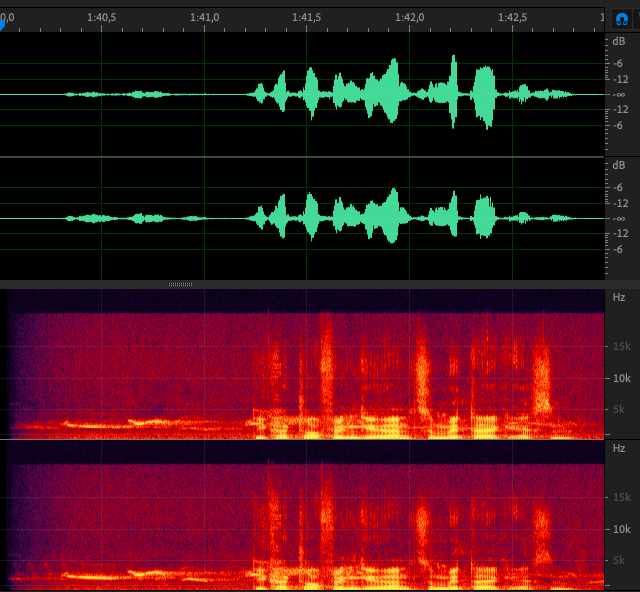Click the dB label of the bottom channel scale
The image size is (640, 592).
coord(619,165)
